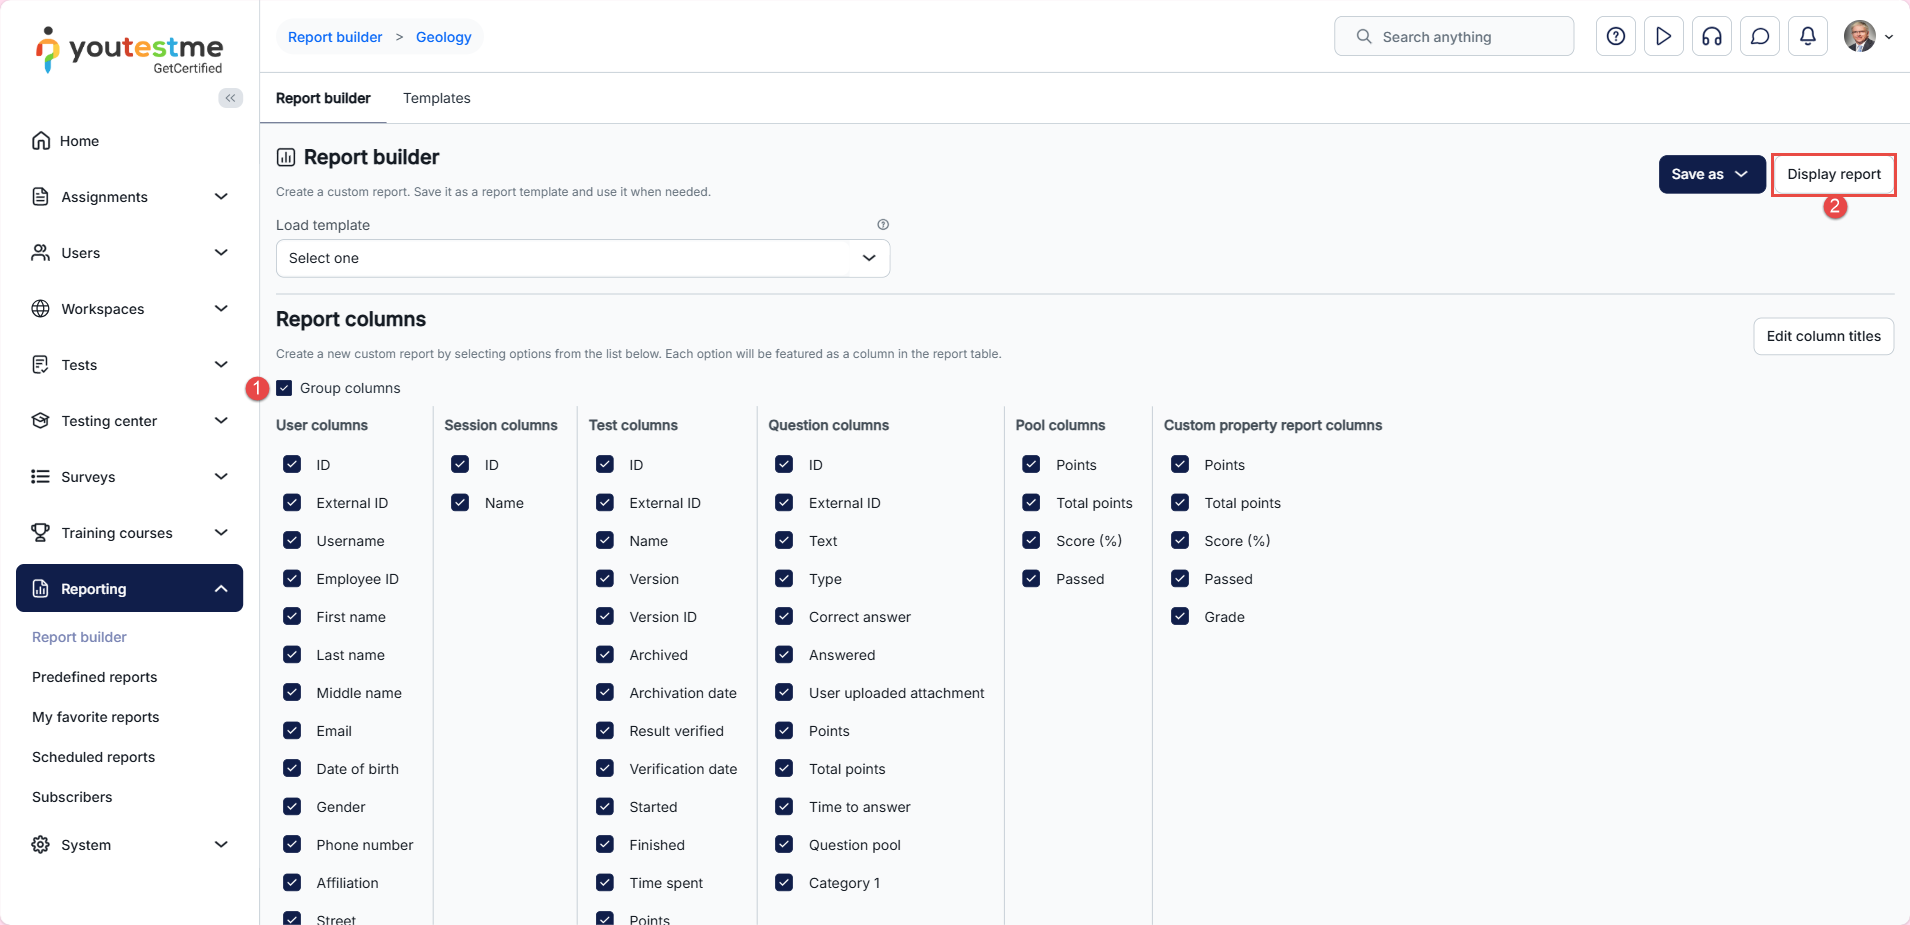Screen dimensions: 1910x925
Task: Open the chat bubble icon
Action: click(x=1759, y=37)
